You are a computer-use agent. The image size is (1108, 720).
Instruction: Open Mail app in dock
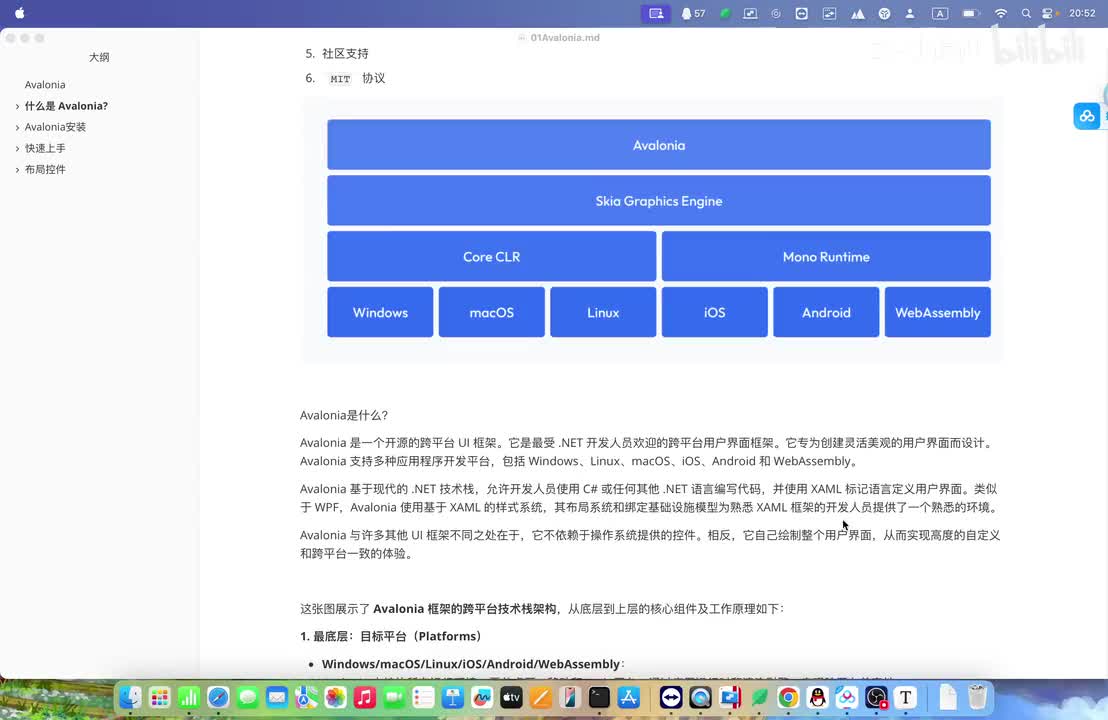tap(277, 698)
